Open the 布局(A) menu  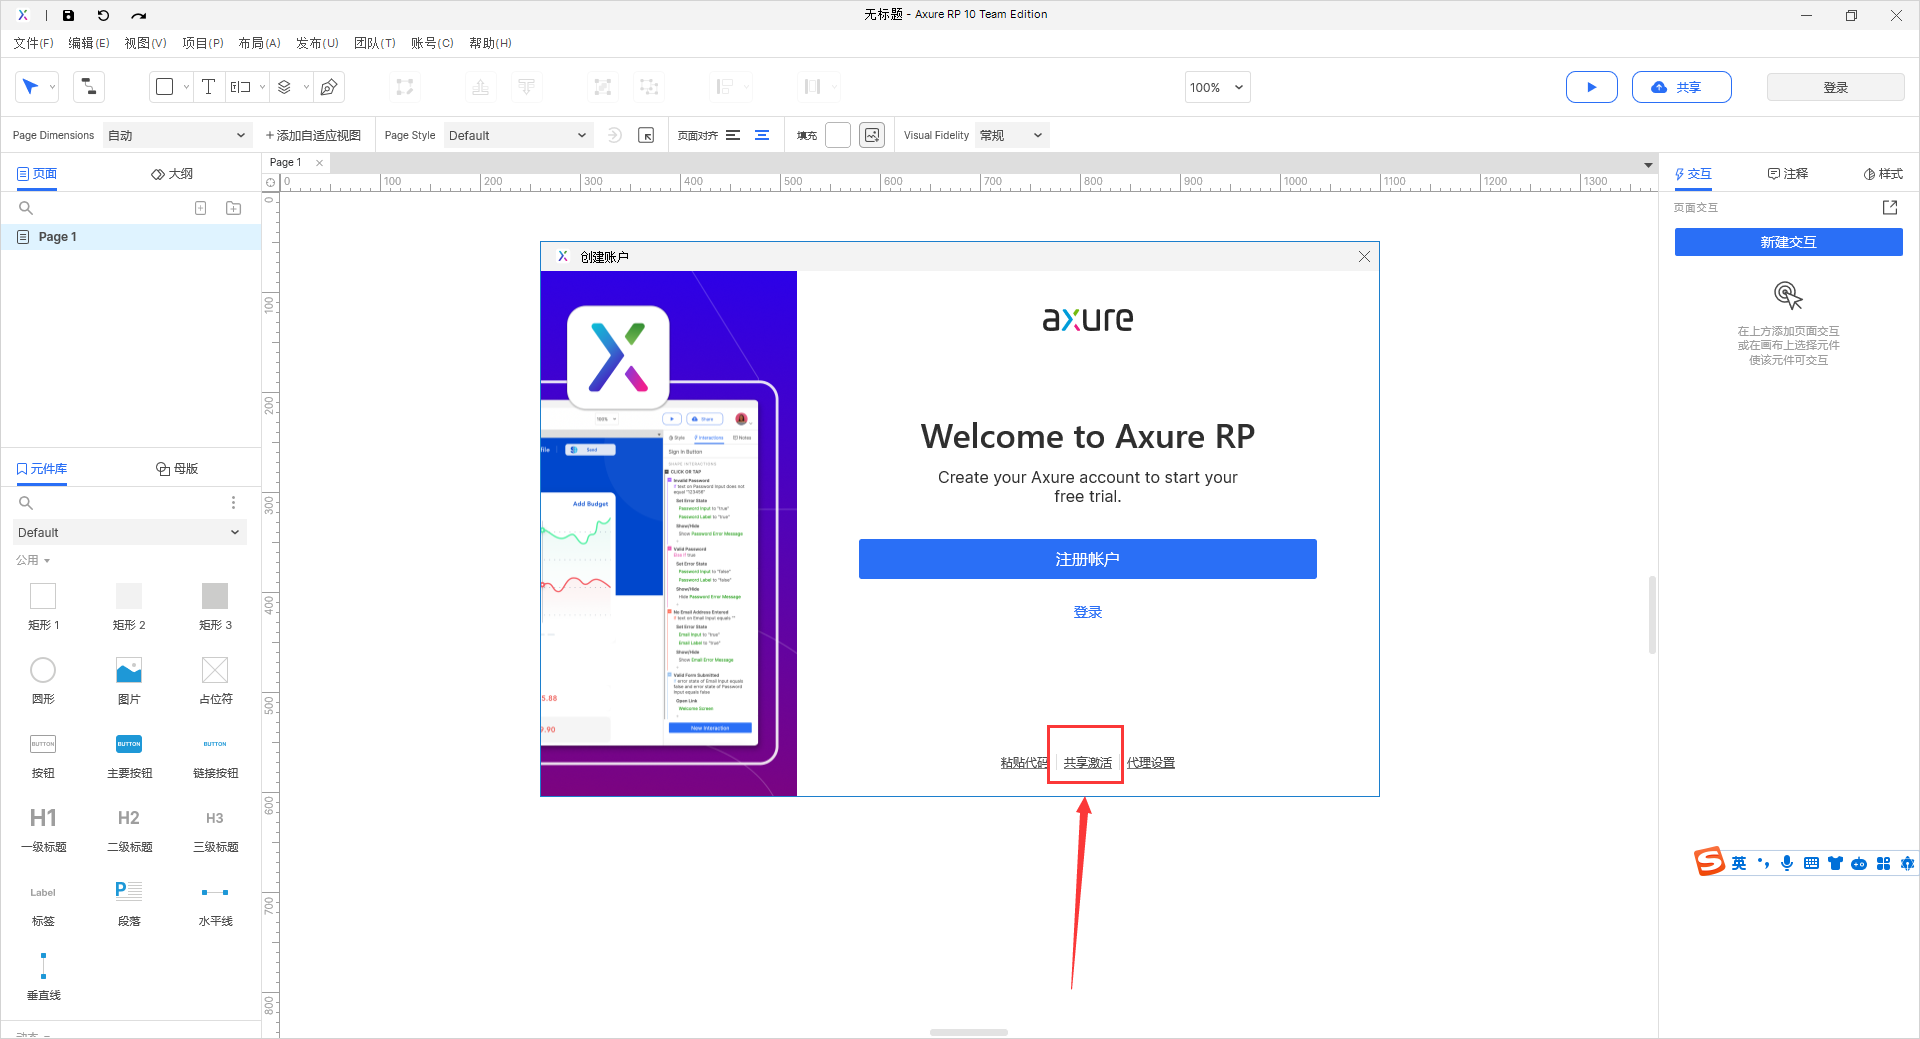pyautogui.click(x=259, y=43)
